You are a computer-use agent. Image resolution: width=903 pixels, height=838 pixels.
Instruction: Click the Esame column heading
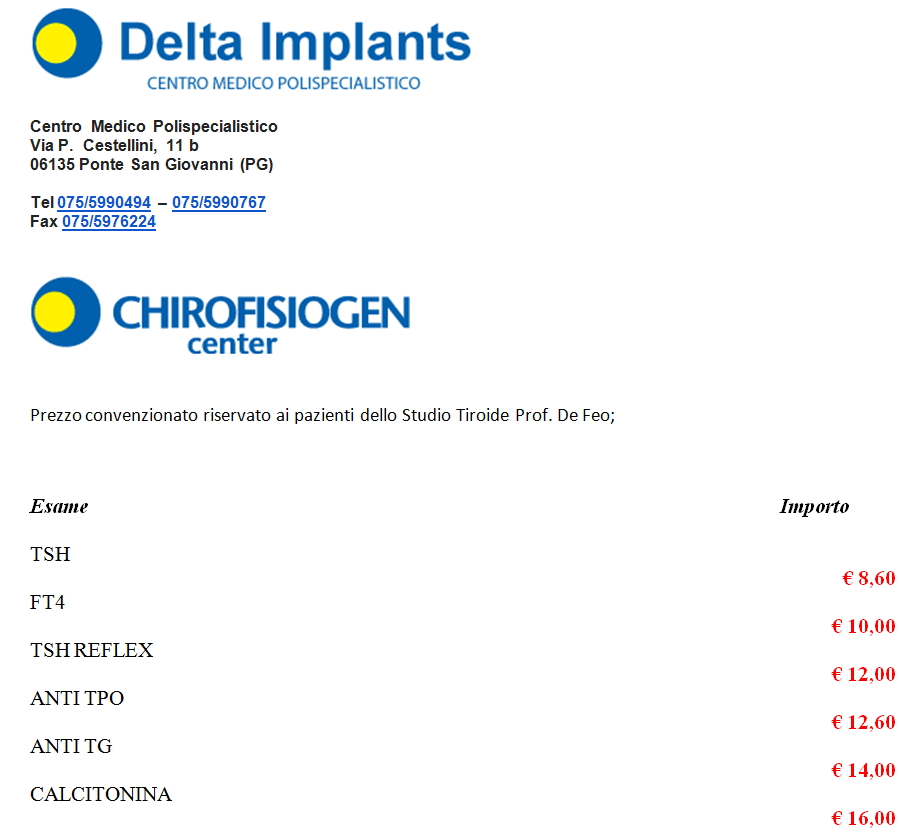(59, 506)
